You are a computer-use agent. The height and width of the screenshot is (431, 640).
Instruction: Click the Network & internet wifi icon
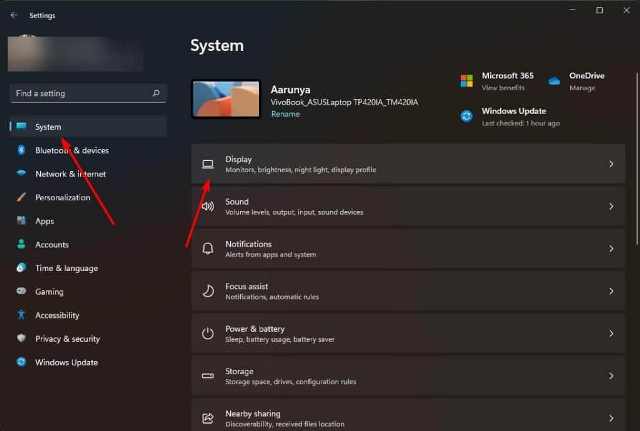pyautogui.click(x=21, y=173)
